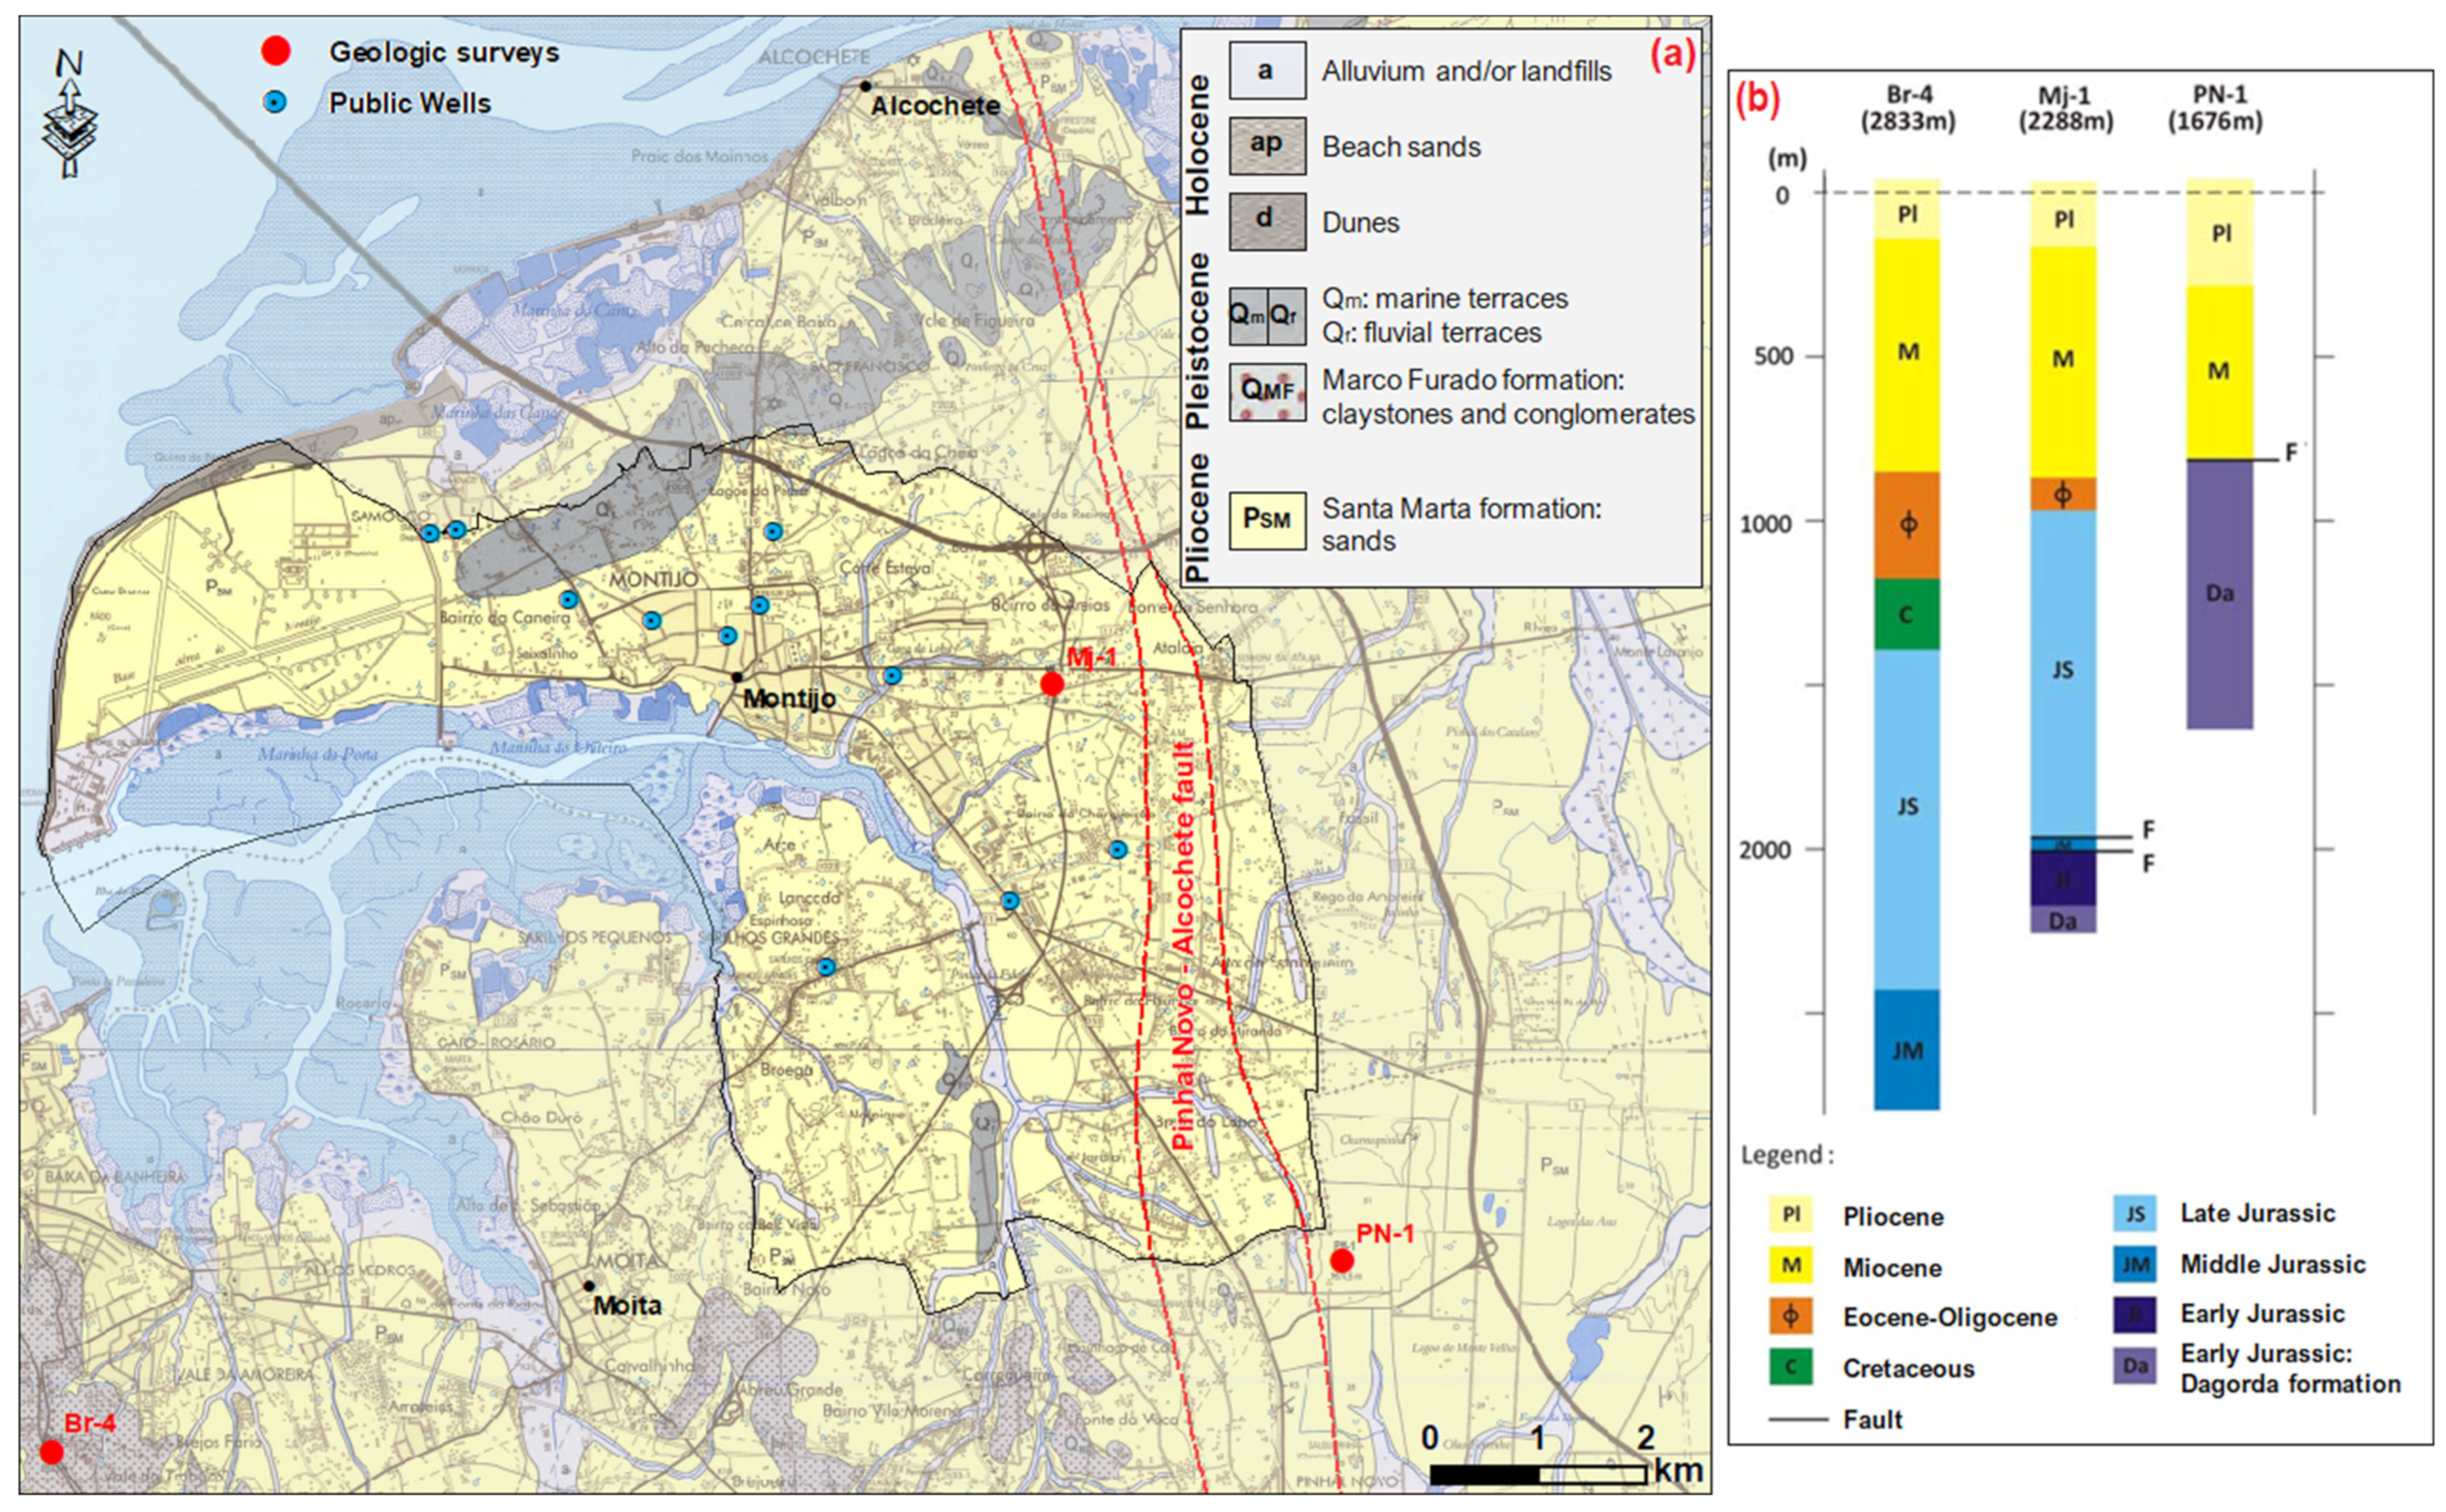Click the red PN-1 survey marker
Screen dimensions: 2446x1512
1342,1261
